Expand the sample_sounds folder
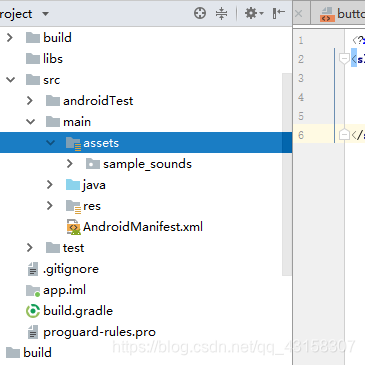The width and height of the screenshot is (365, 365). pos(70,163)
